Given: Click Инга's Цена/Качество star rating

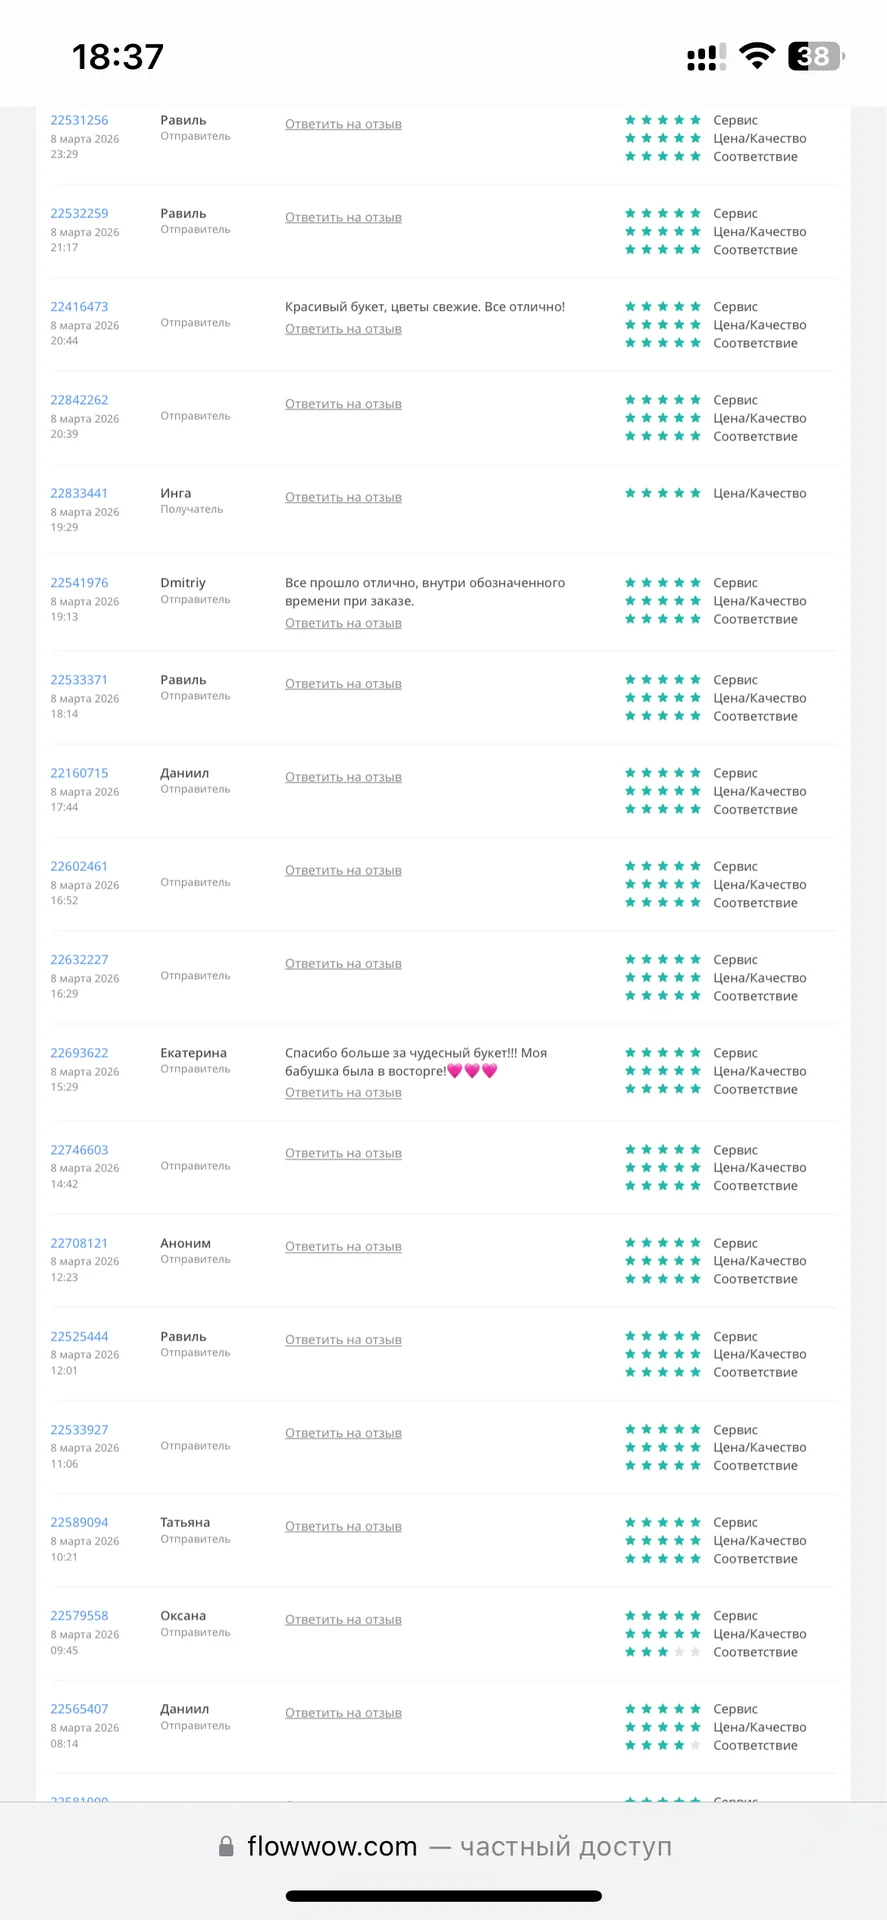Looking at the screenshot, I should (662, 493).
